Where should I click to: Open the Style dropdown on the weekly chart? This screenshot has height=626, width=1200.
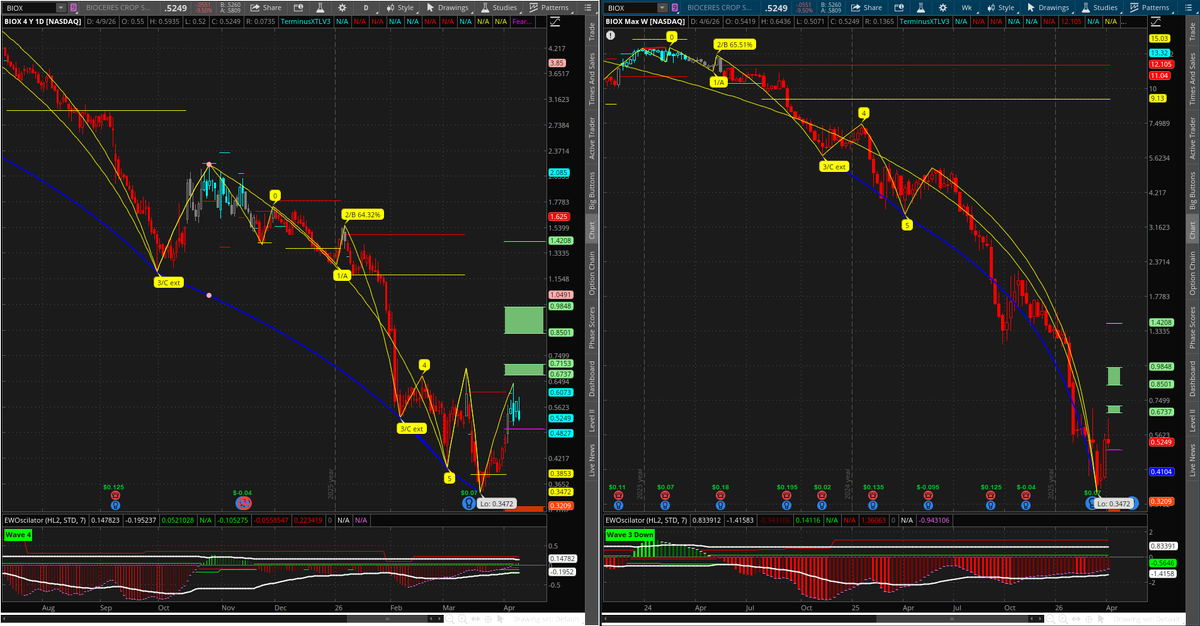[x=1001, y=8]
